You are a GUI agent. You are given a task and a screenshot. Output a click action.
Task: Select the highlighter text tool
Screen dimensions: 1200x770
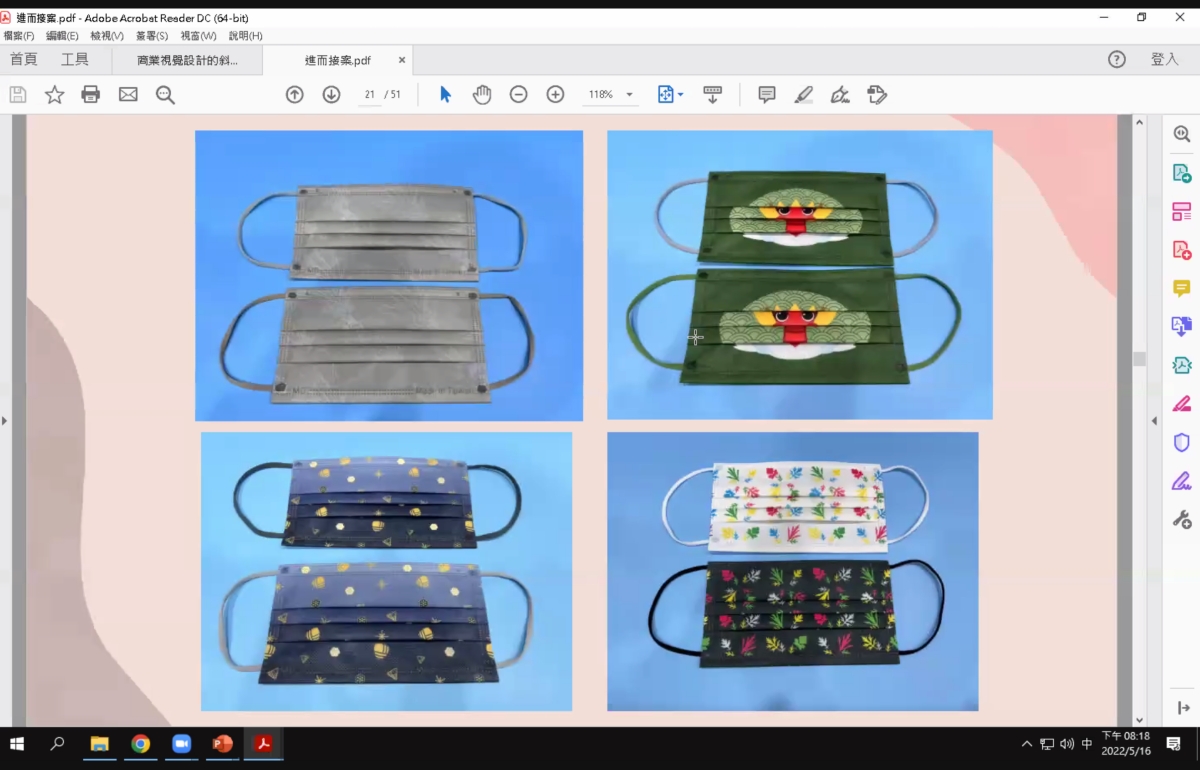tap(803, 95)
